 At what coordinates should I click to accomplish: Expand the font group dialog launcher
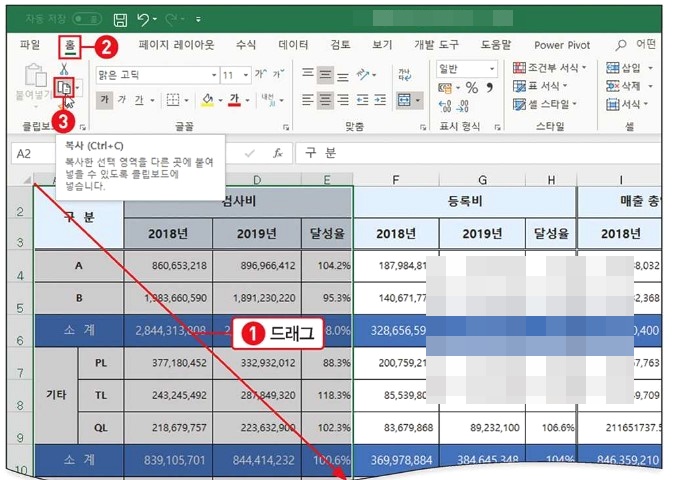pos(285,127)
